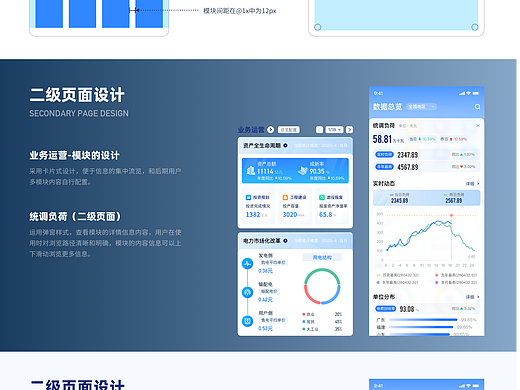Click the blue icon on the 1382 card
520x390 pixels.
(x=248, y=197)
